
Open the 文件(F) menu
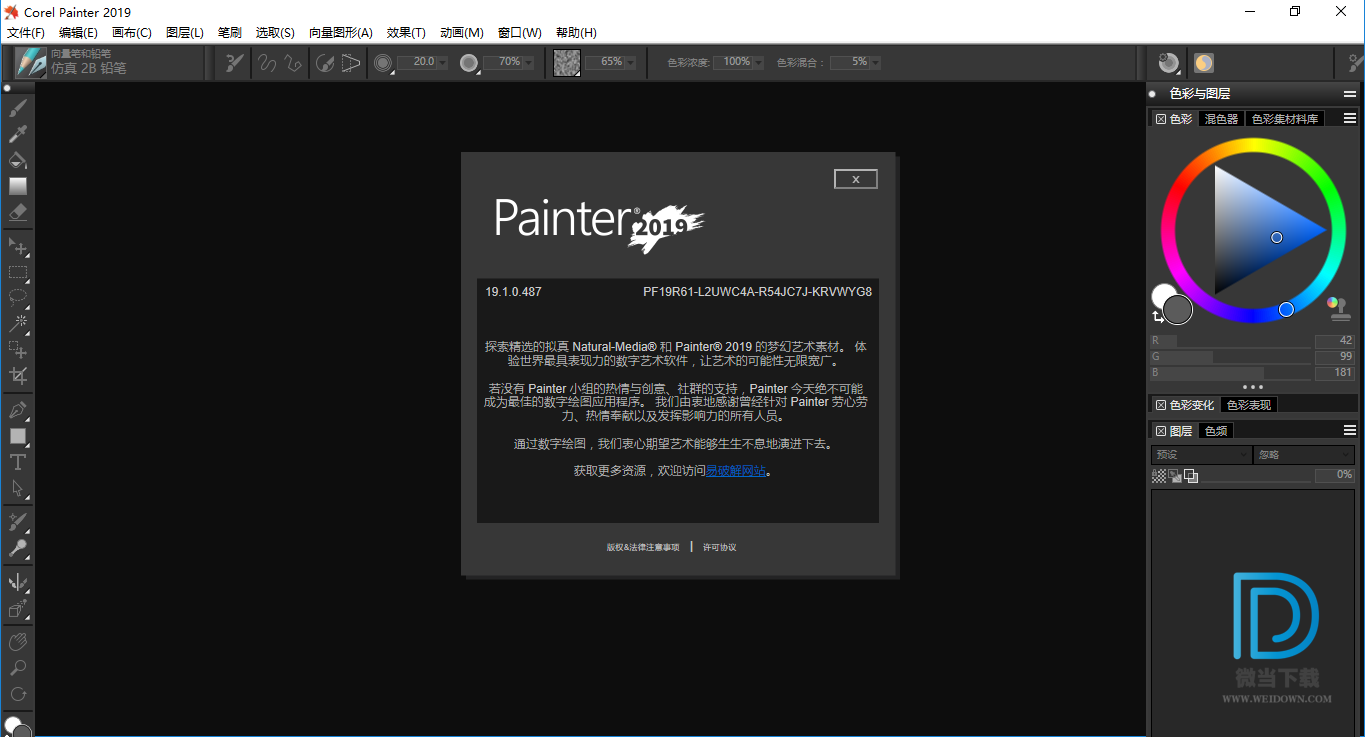coord(25,33)
